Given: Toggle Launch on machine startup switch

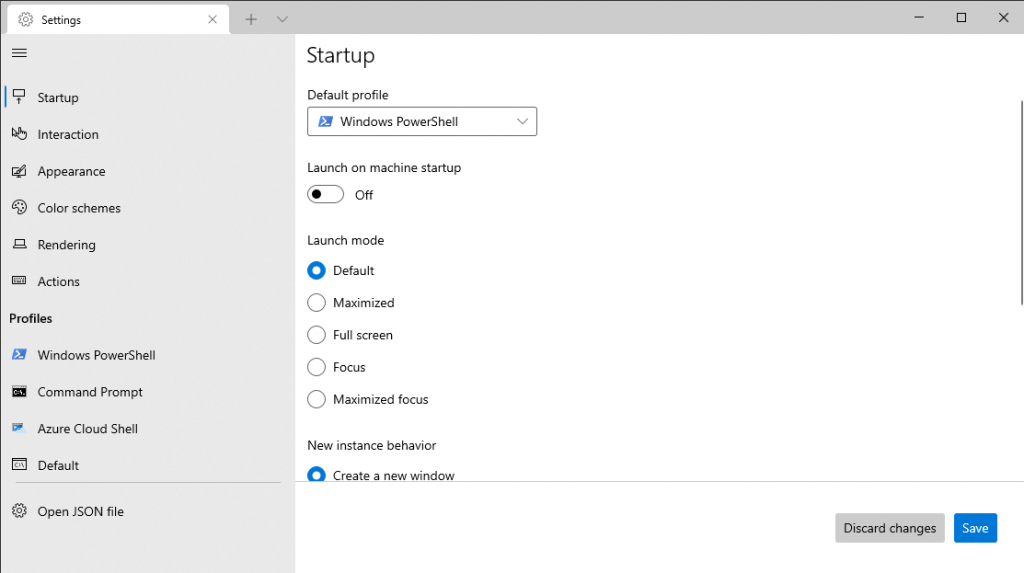Looking at the screenshot, I should 325,195.
